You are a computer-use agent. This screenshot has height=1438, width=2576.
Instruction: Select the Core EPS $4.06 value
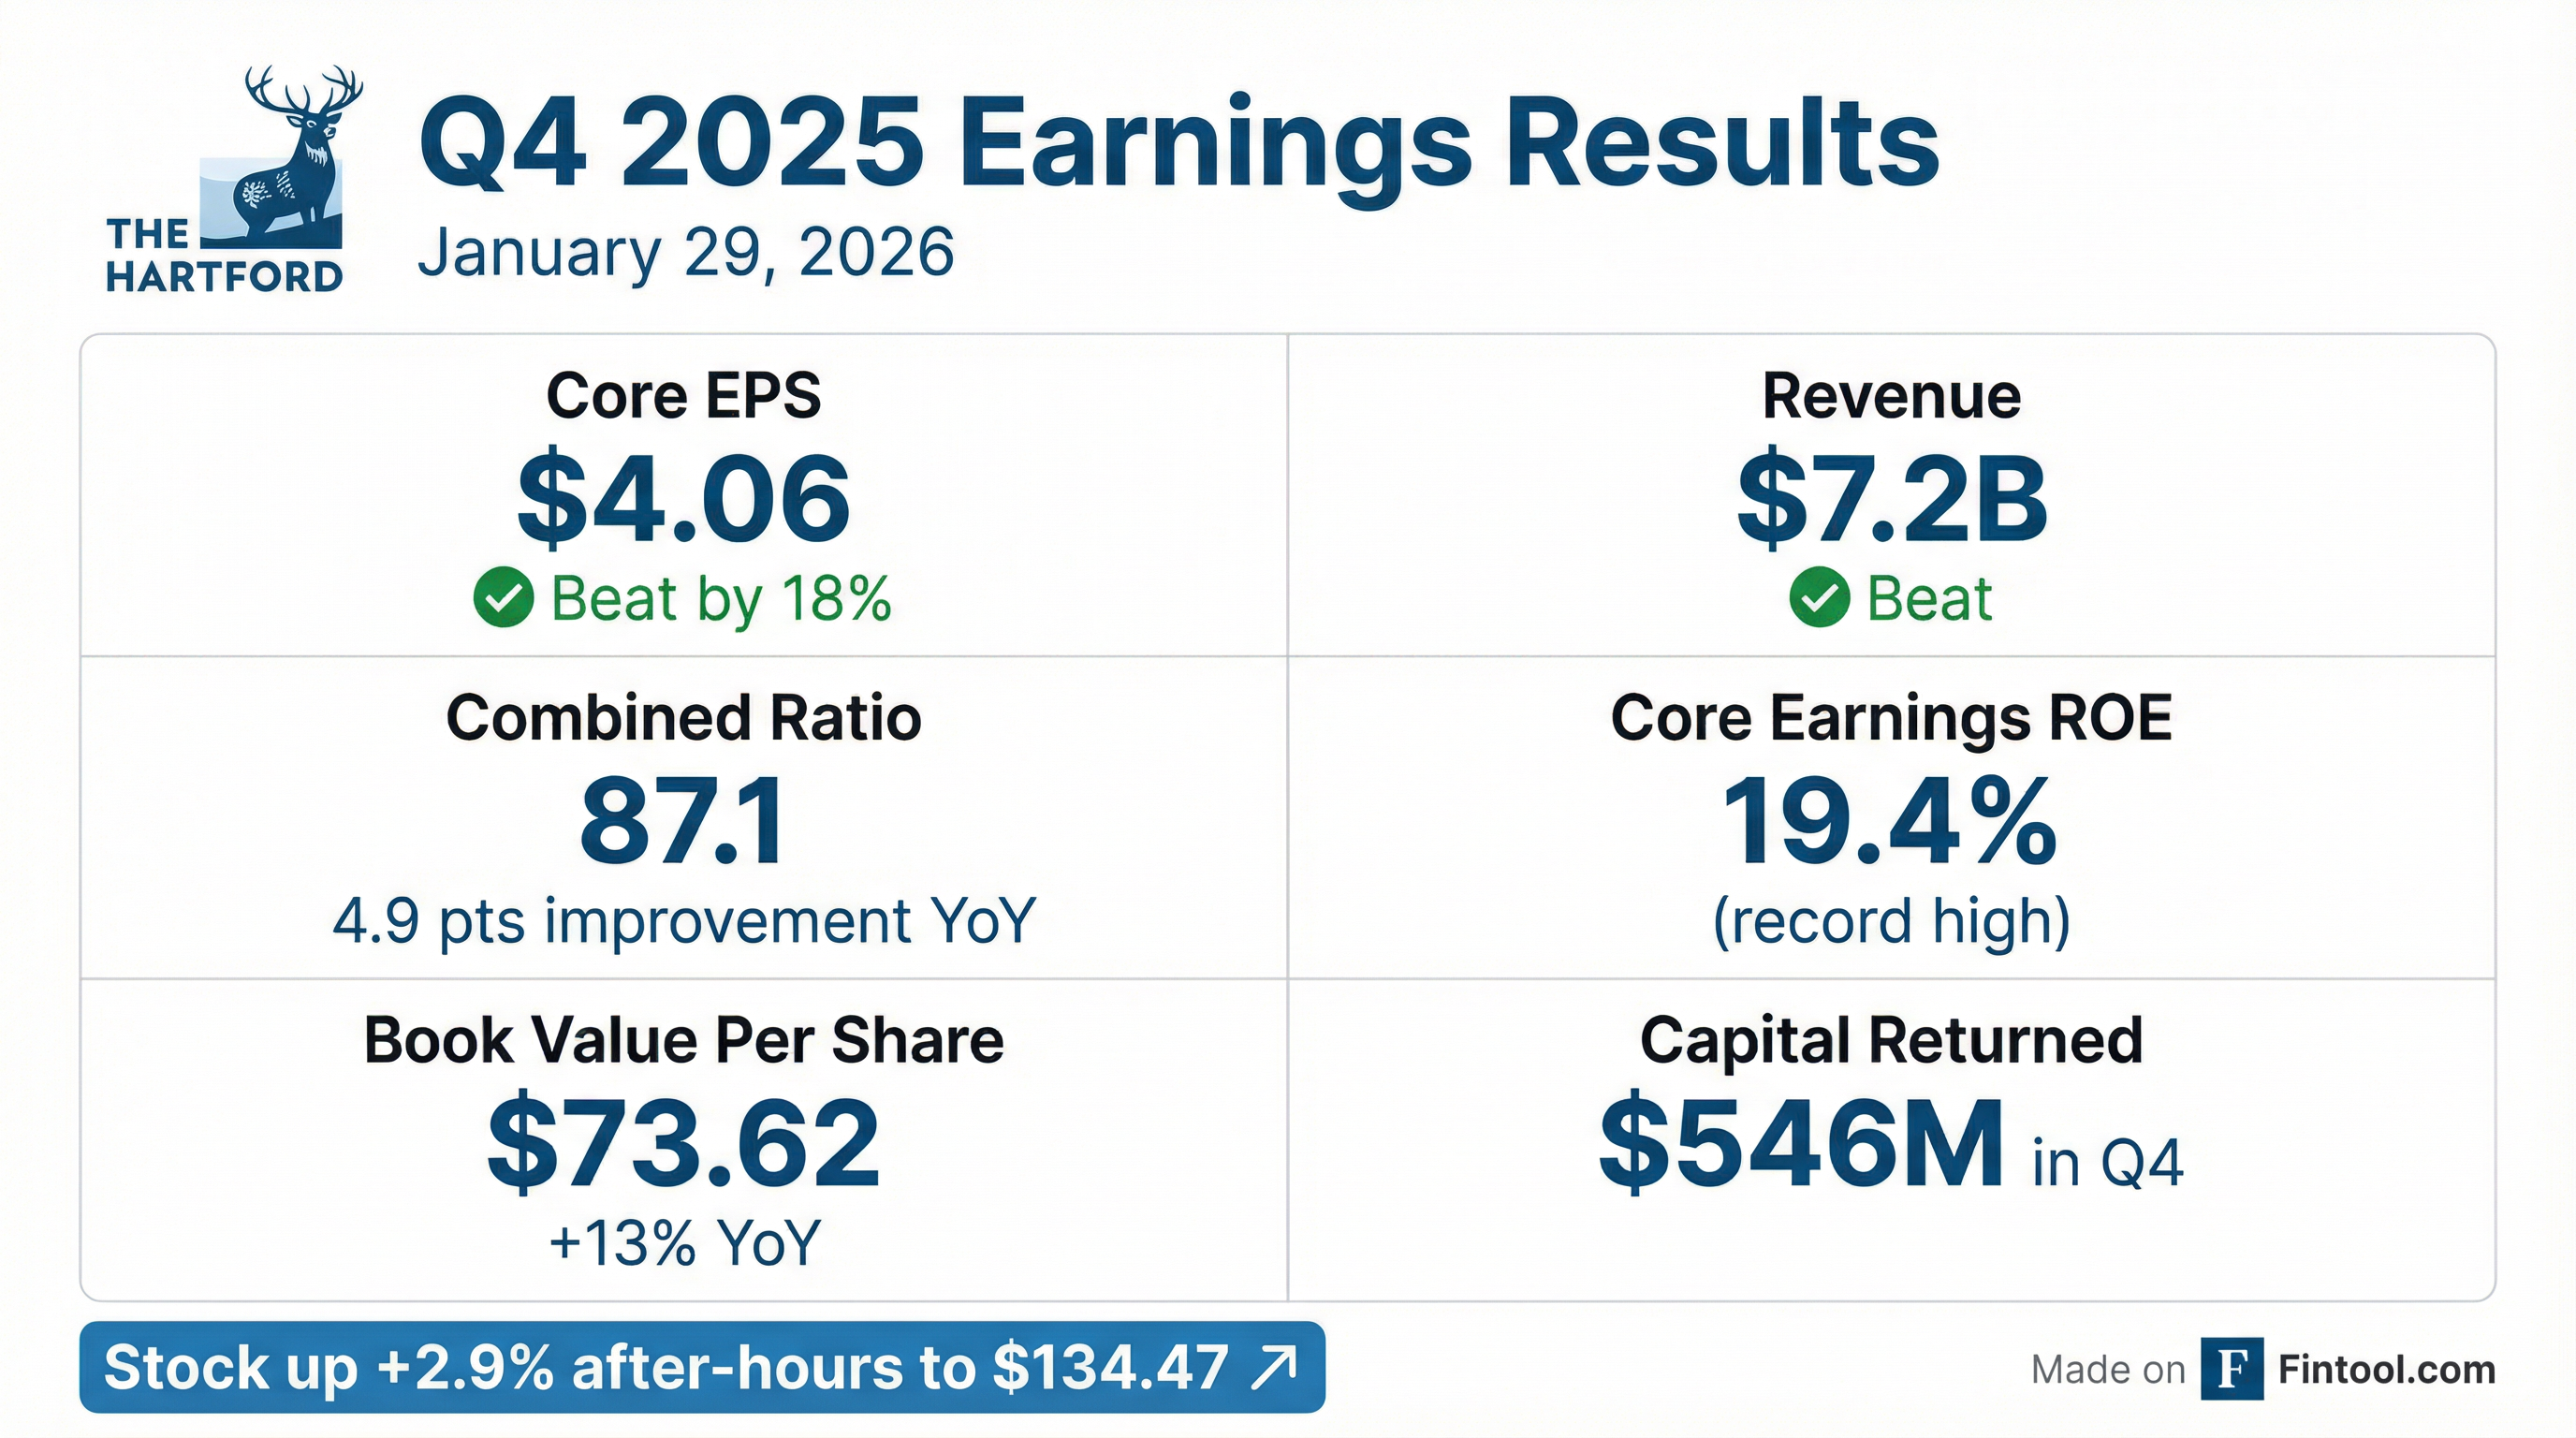pos(684,498)
